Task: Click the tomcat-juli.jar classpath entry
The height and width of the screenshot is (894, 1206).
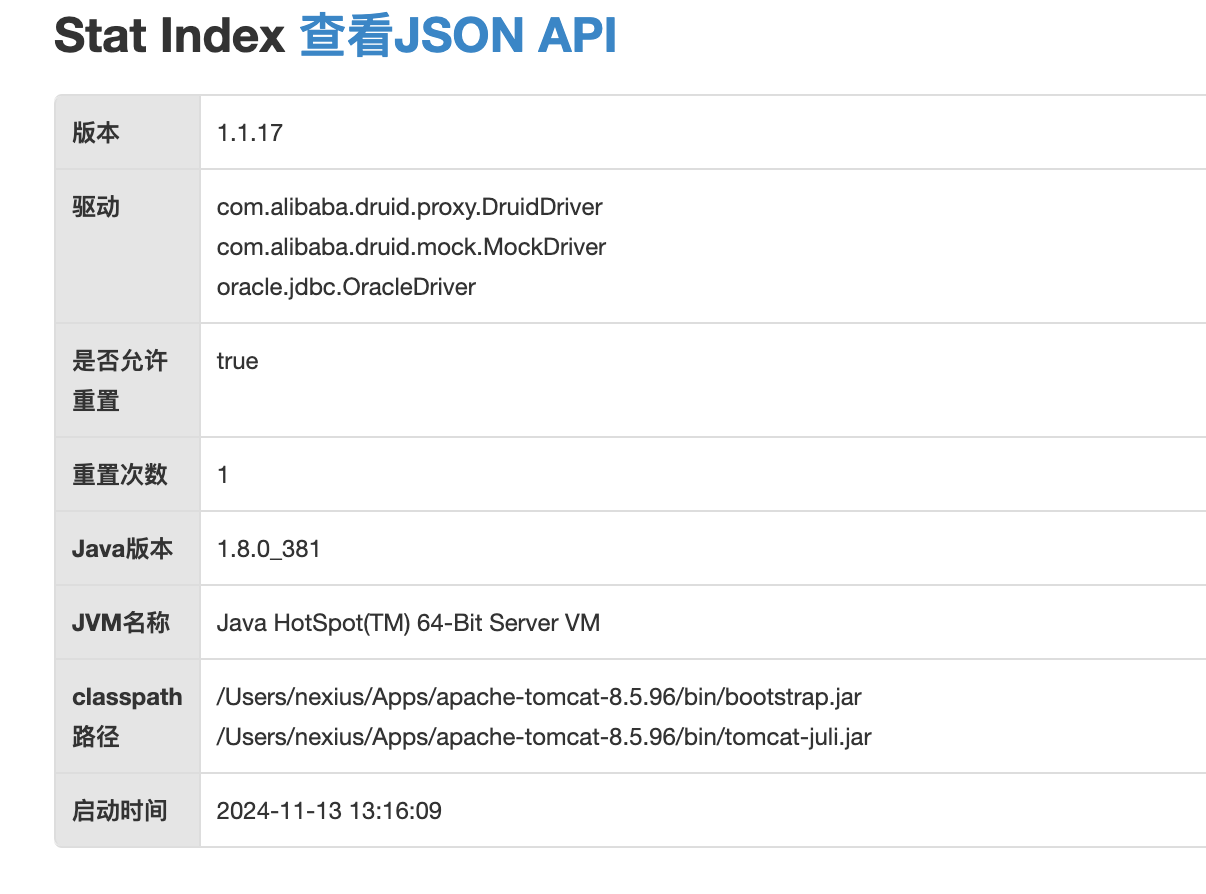Action: tap(544, 737)
